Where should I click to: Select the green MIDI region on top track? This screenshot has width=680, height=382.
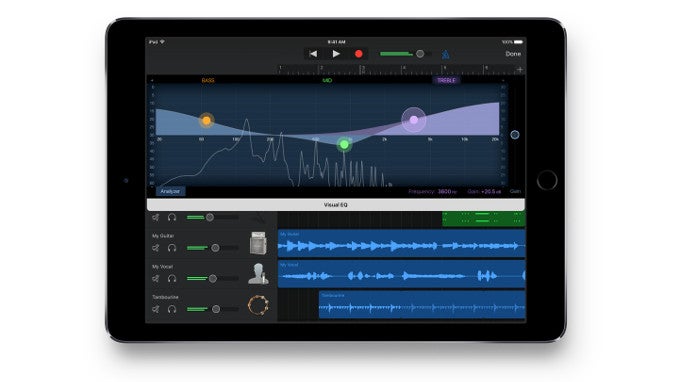pyautogui.click(x=484, y=219)
